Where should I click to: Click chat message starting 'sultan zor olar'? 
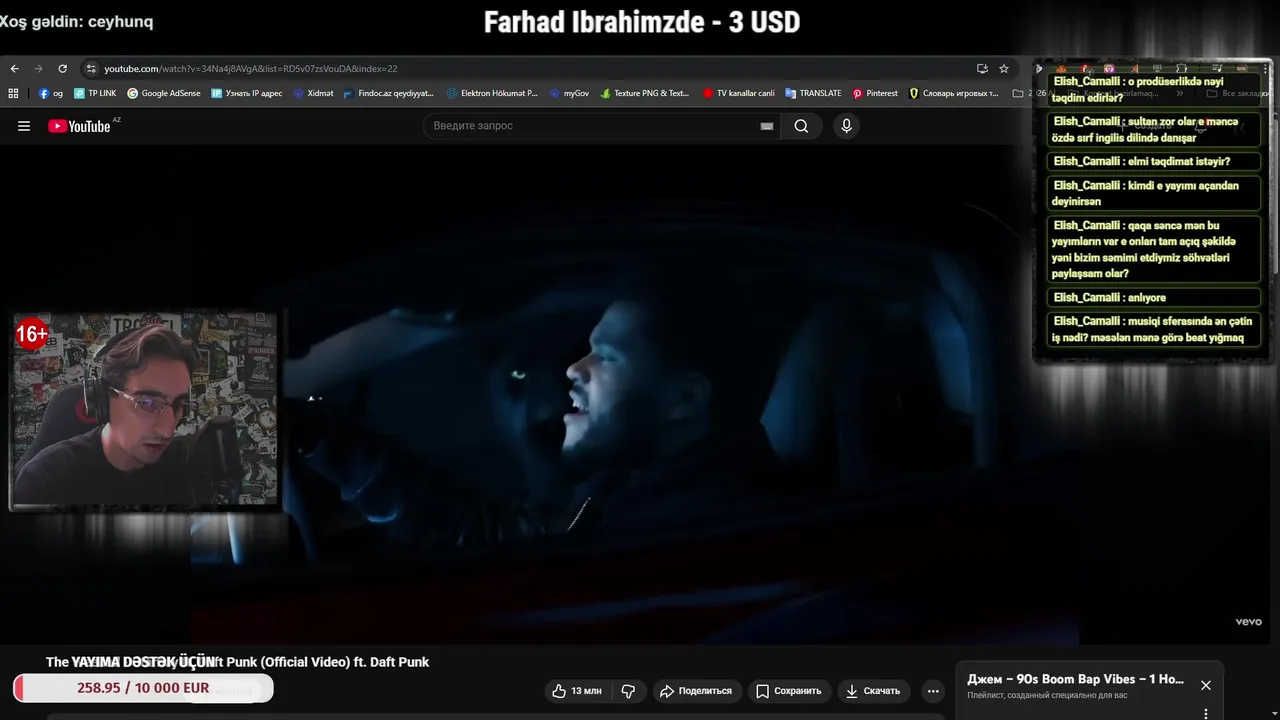[1154, 129]
